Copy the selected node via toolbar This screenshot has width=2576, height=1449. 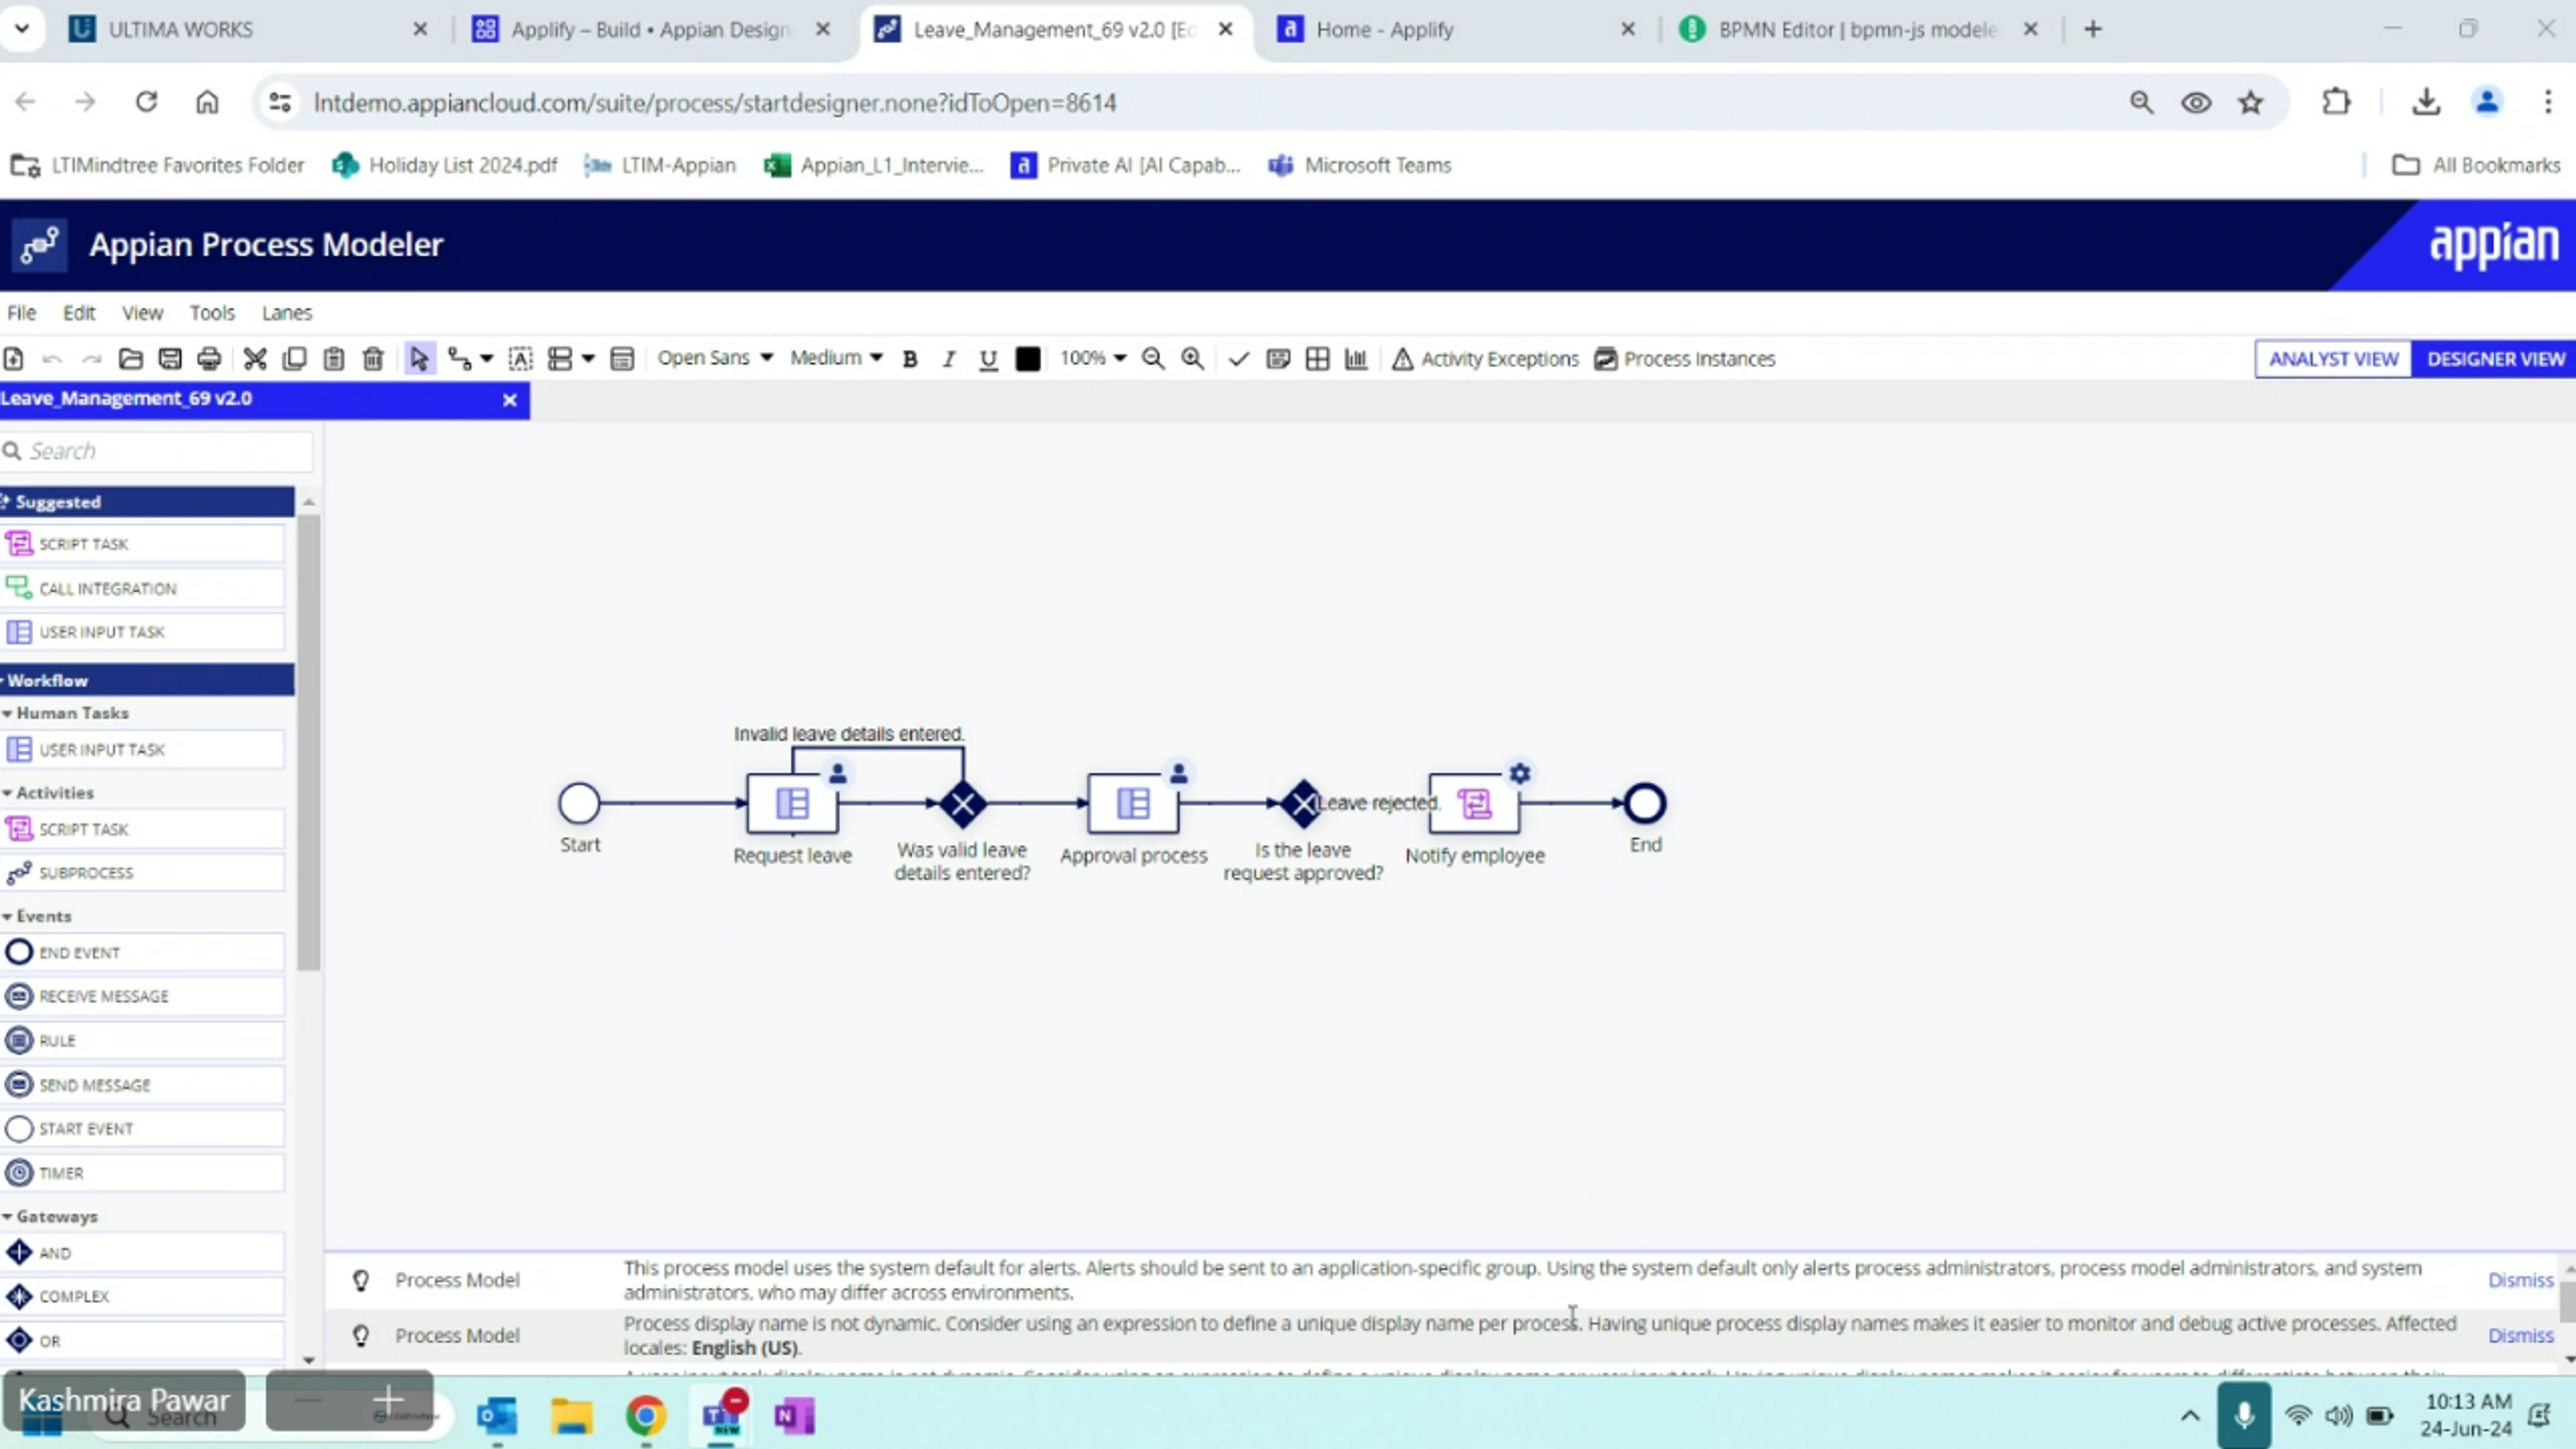[294, 359]
